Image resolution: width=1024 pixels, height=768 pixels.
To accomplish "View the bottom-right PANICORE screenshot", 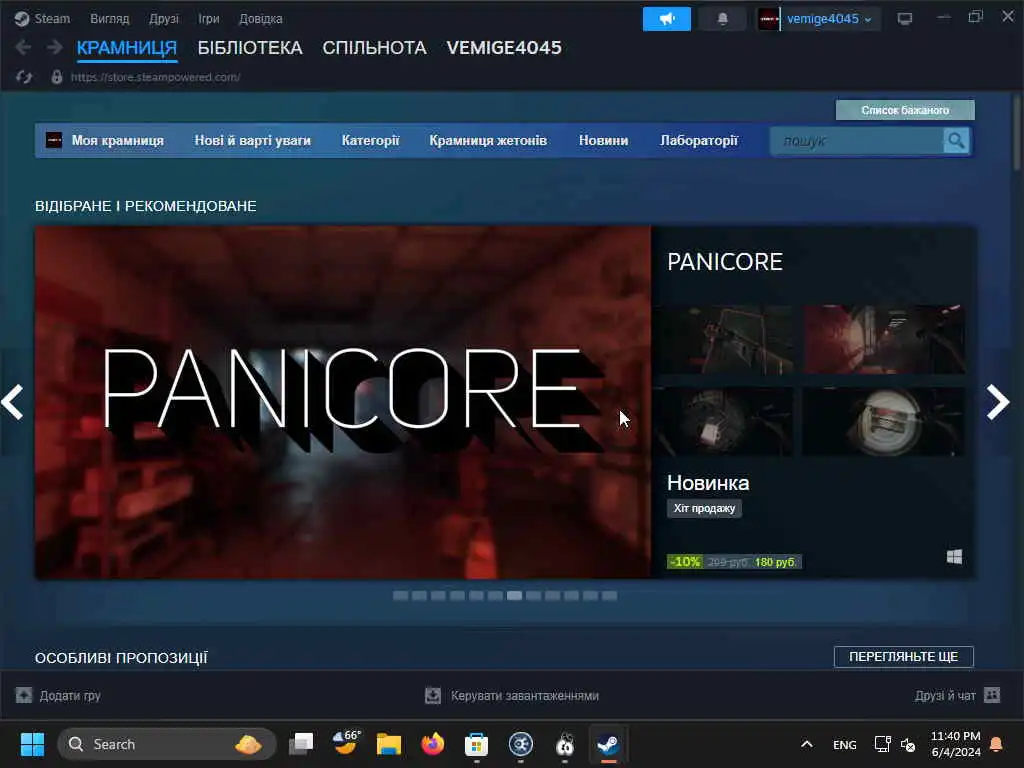I will pyautogui.click(x=884, y=421).
